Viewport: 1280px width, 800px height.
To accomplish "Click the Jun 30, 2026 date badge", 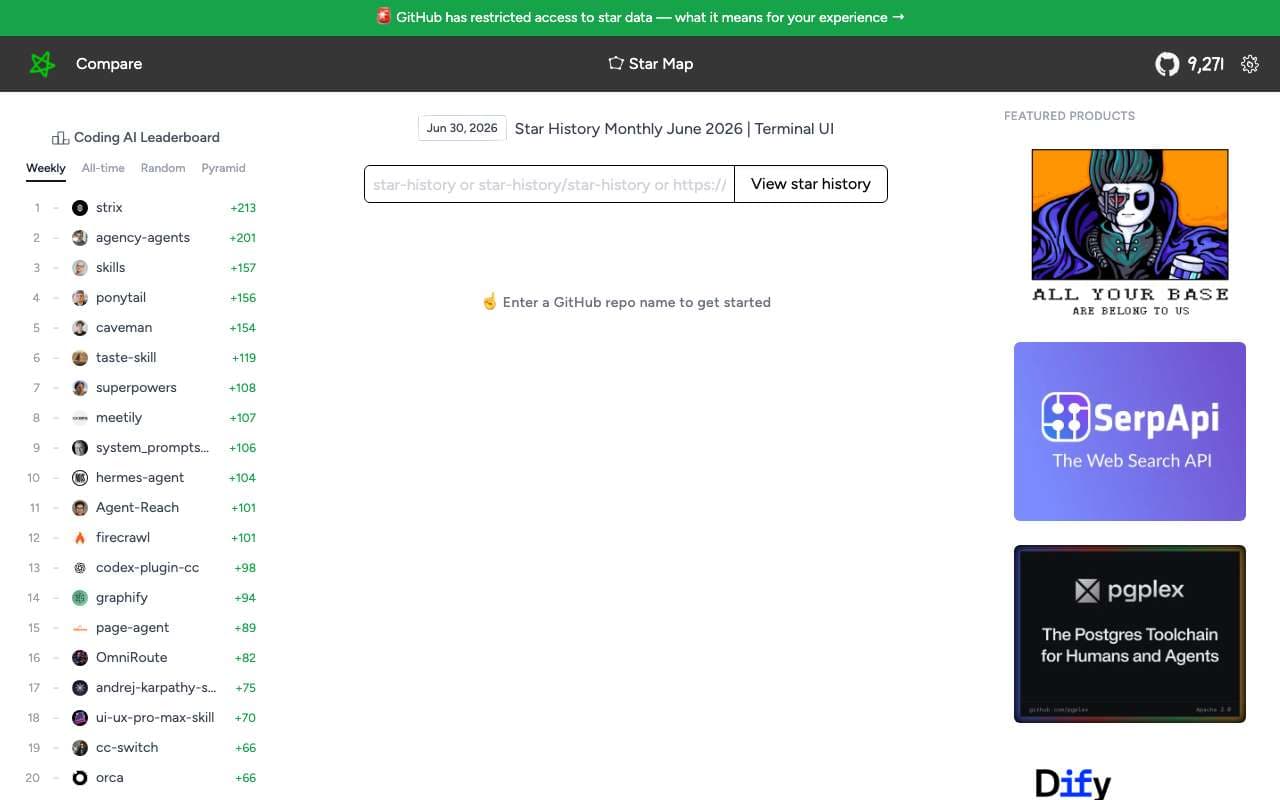I will click(x=462, y=128).
